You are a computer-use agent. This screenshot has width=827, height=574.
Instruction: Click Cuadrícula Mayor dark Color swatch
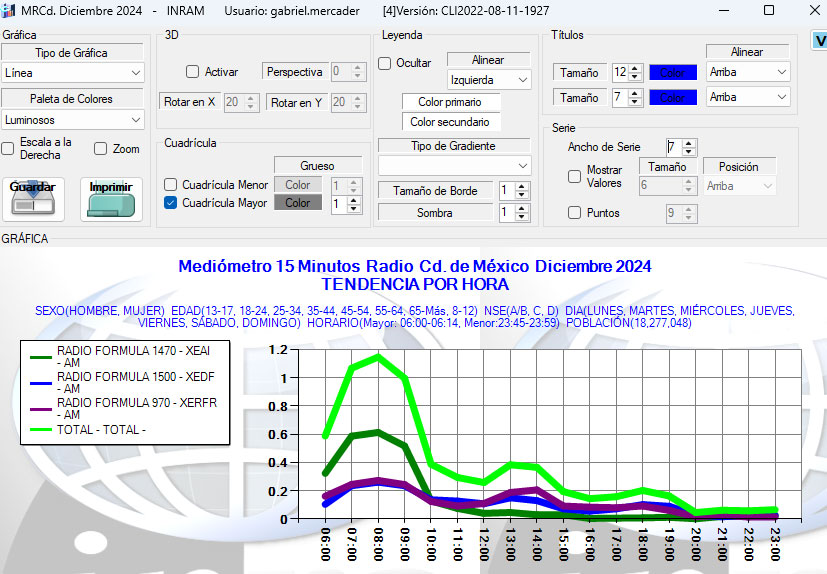(x=297, y=203)
